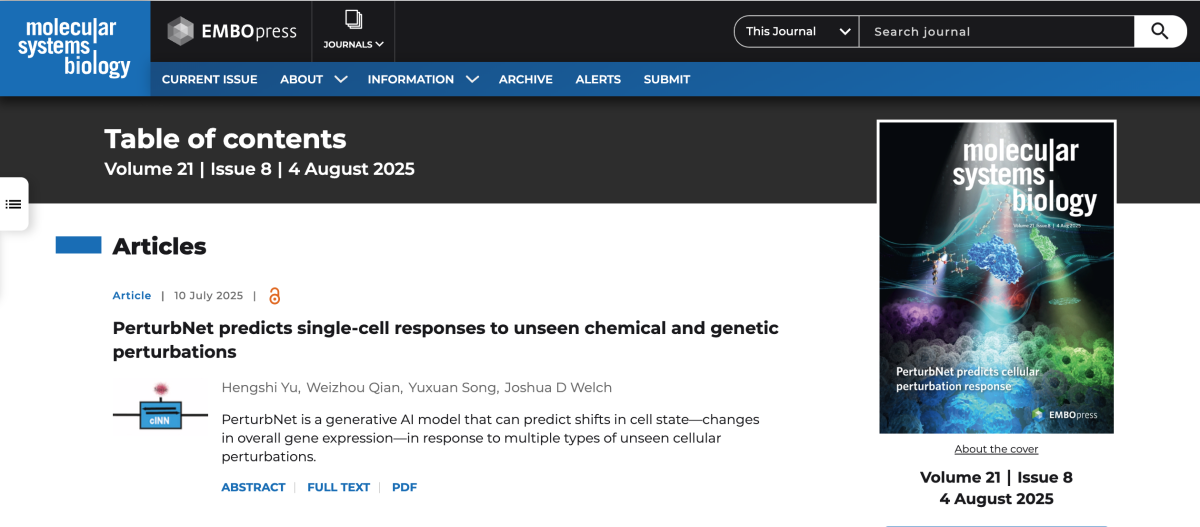Open the issue cover image
The width and height of the screenshot is (1200, 527).
pyautogui.click(x=996, y=277)
